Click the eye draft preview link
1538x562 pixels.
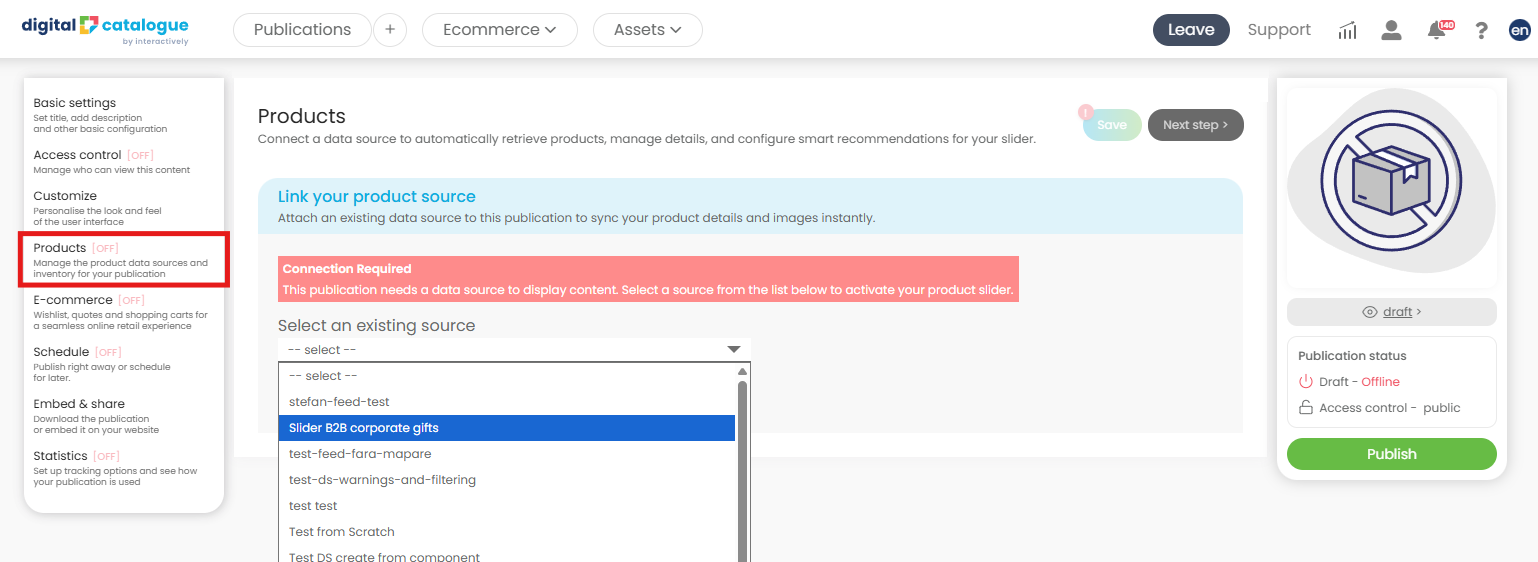pos(1391,312)
